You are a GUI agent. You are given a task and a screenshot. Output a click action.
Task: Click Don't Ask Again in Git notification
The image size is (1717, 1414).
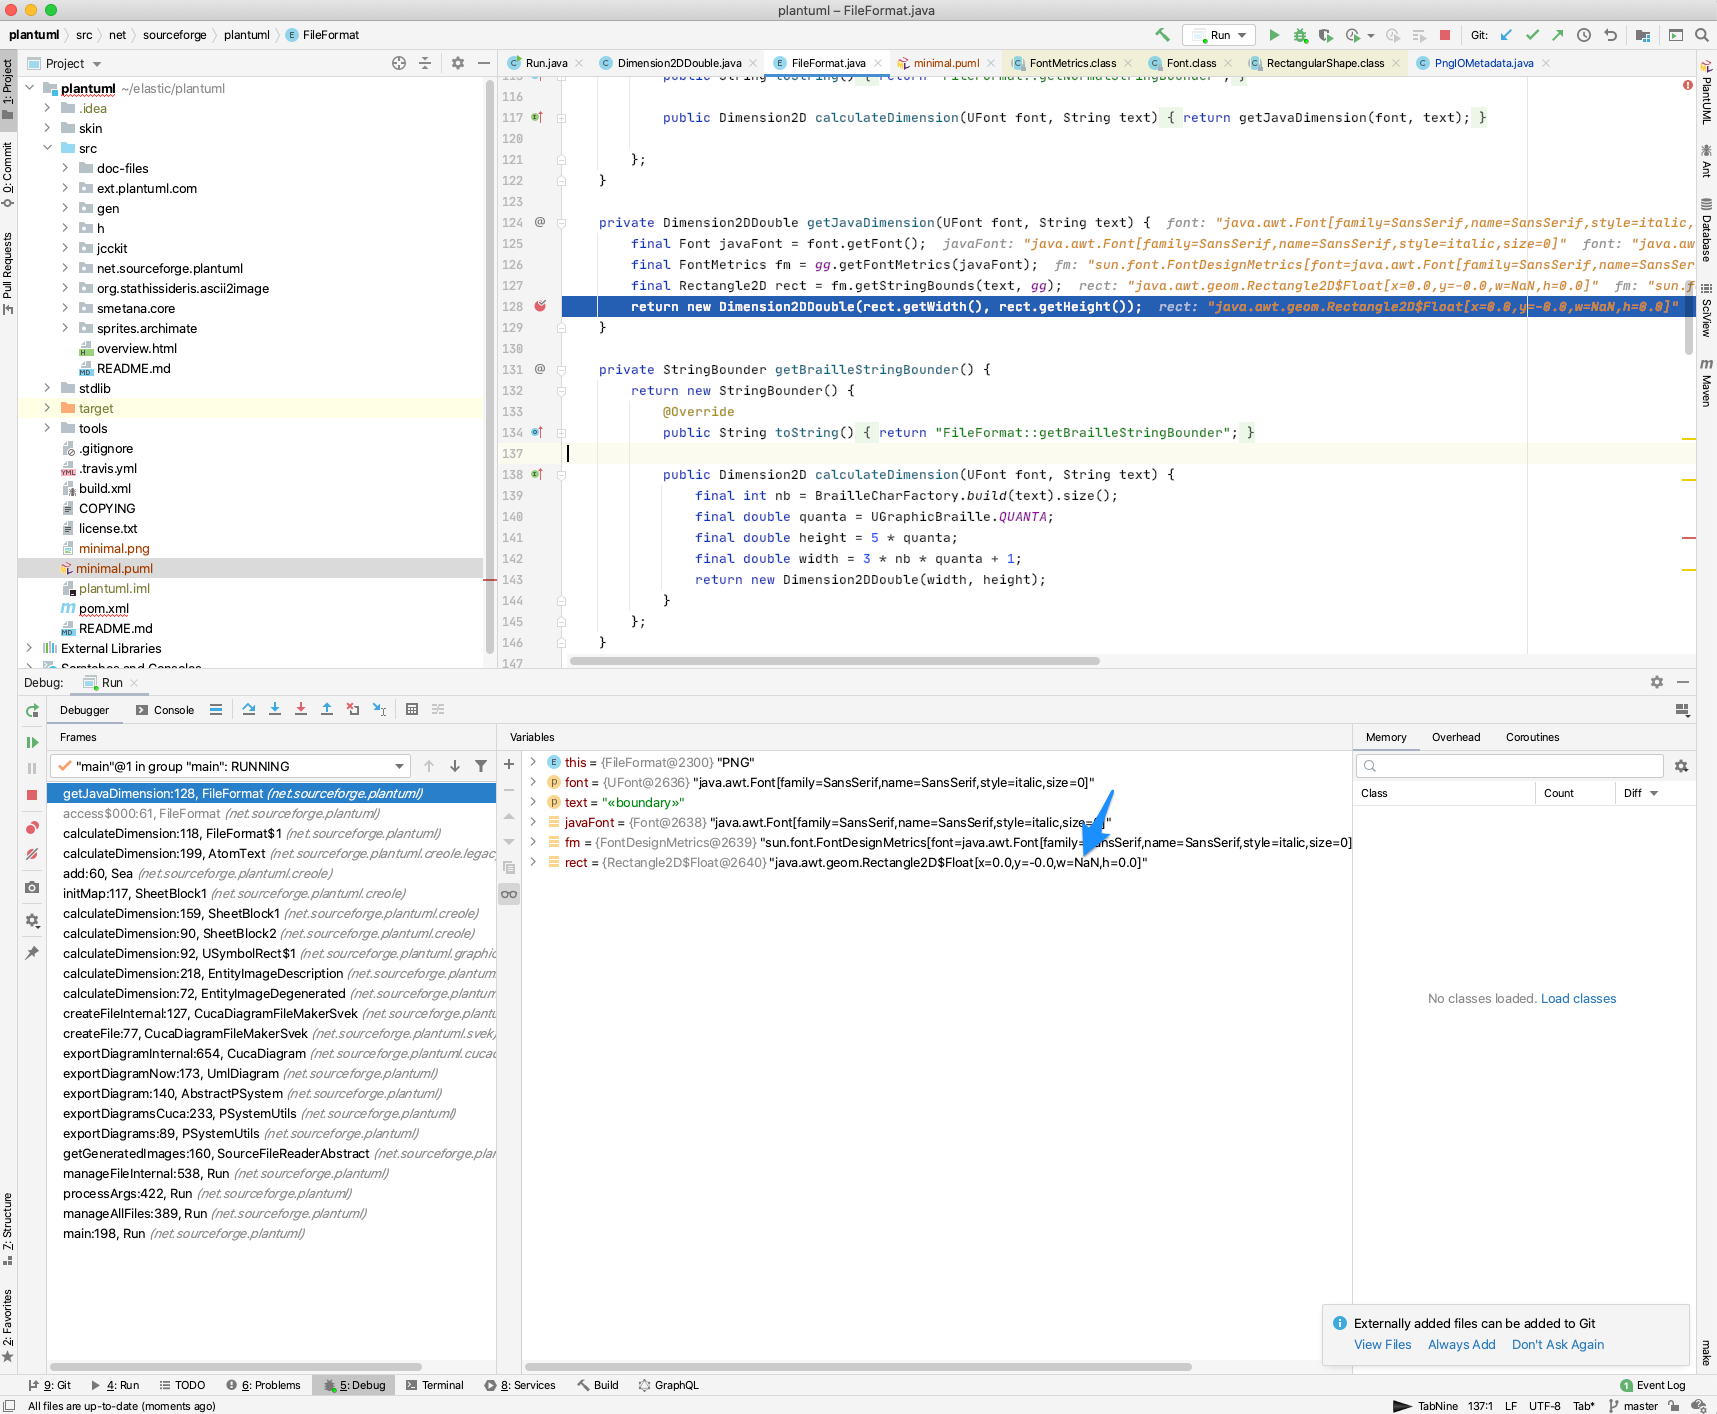pos(1556,1345)
